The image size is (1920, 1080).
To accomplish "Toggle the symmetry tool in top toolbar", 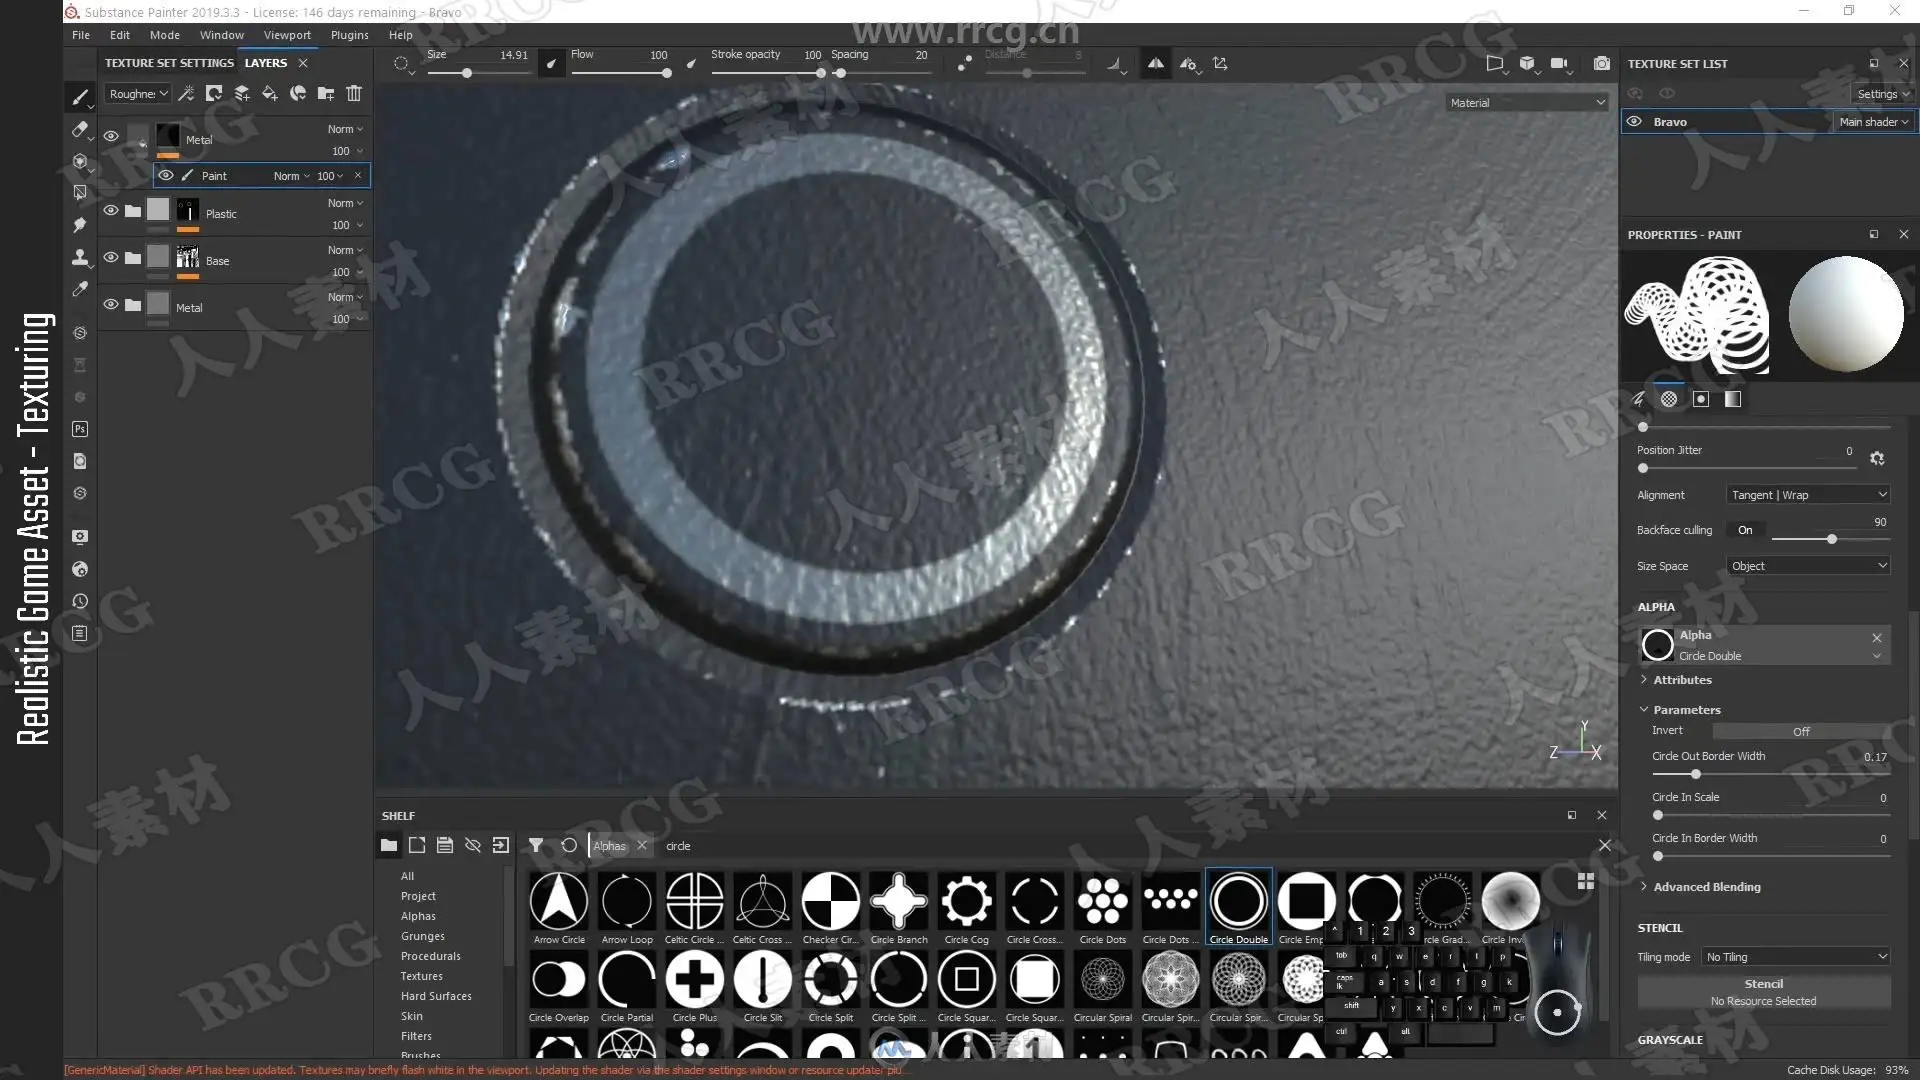I will (x=1156, y=63).
